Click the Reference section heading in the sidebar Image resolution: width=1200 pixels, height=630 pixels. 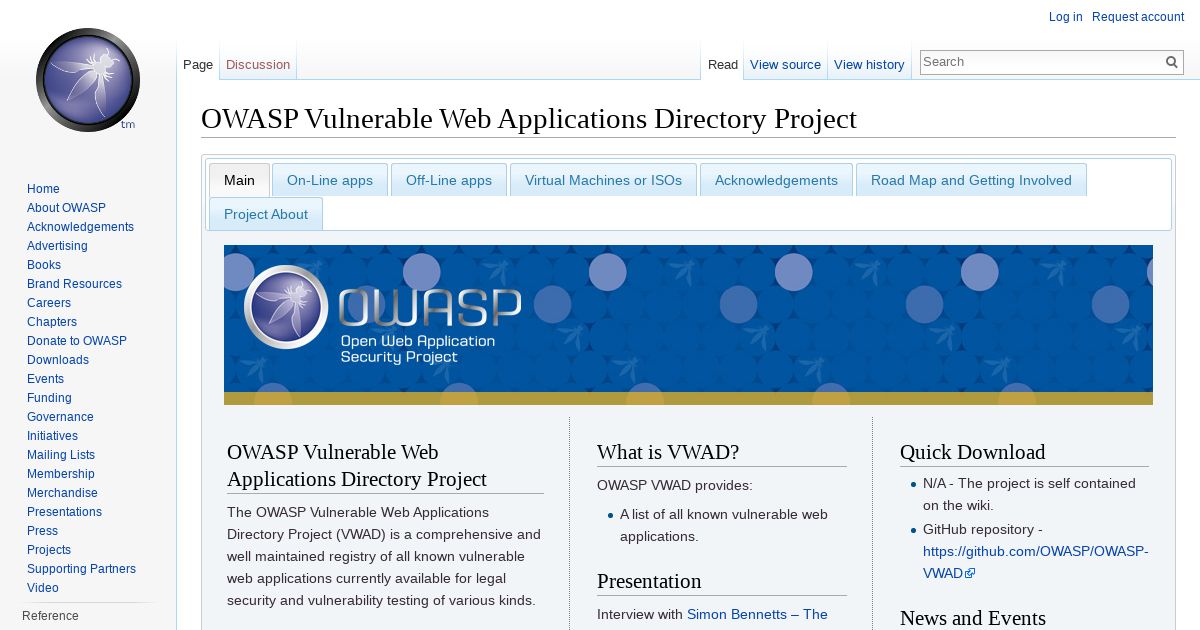pyautogui.click(x=50, y=616)
